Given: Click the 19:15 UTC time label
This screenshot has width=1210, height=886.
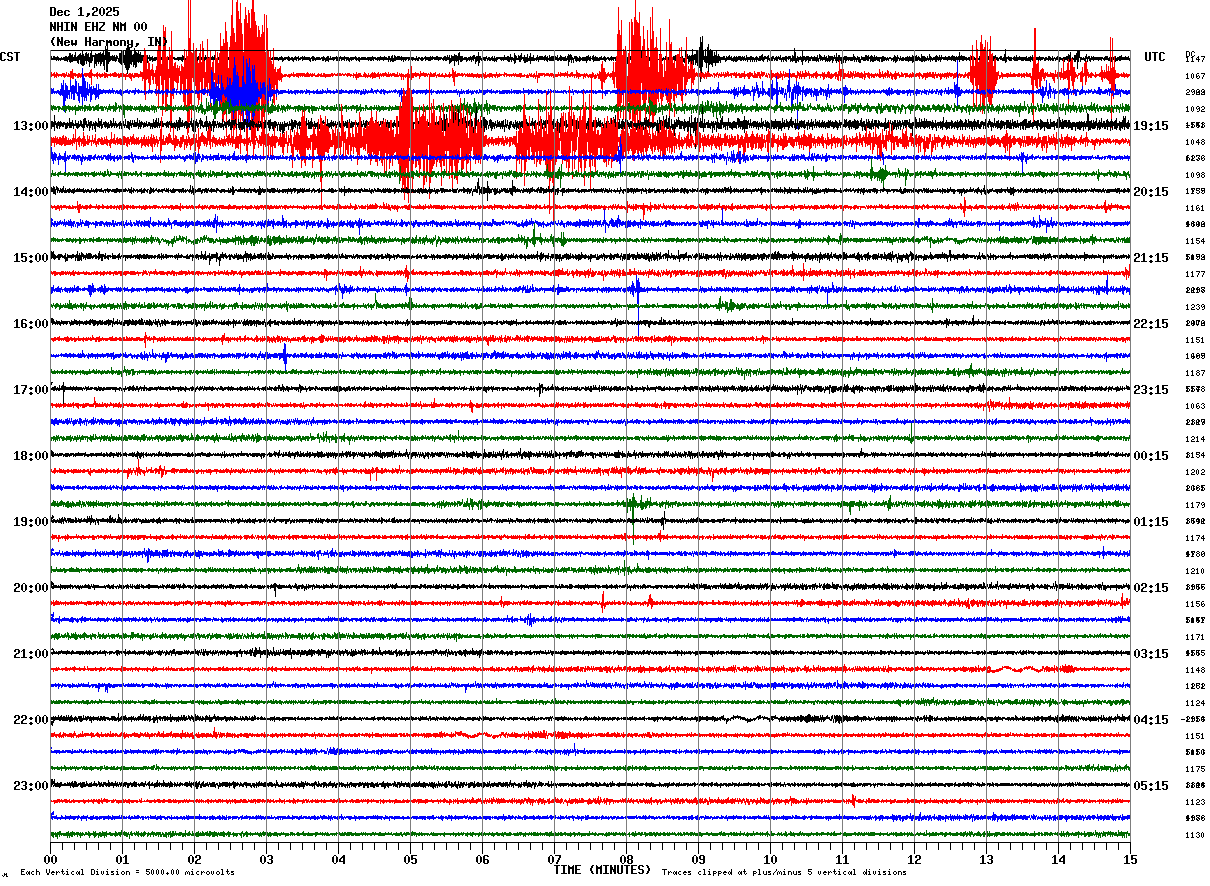Looking at the screenshot, I should coord(1151,125).
